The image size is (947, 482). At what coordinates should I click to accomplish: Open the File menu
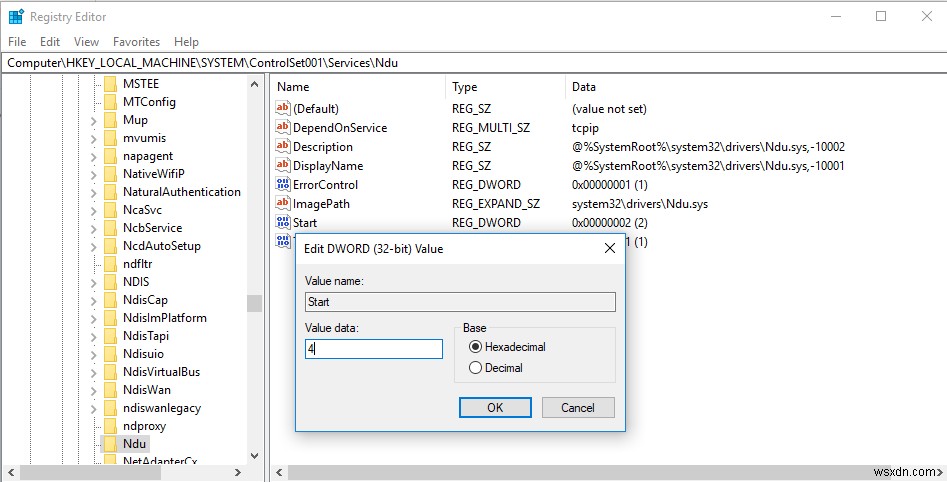17,42
